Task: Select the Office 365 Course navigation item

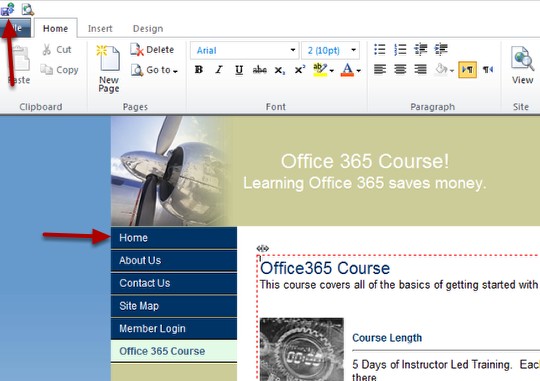Action: coord(174,351)
